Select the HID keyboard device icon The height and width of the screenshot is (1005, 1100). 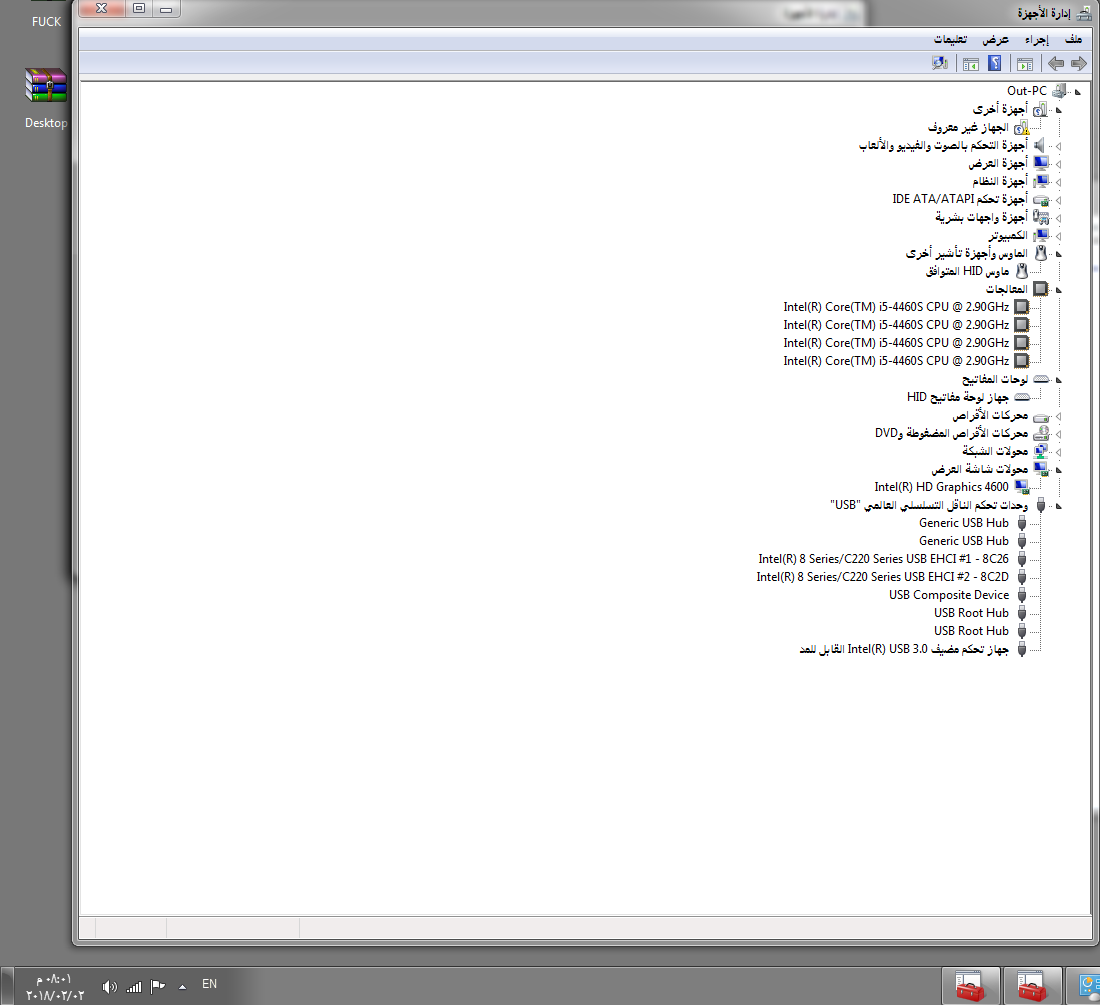click(1022, 397)
